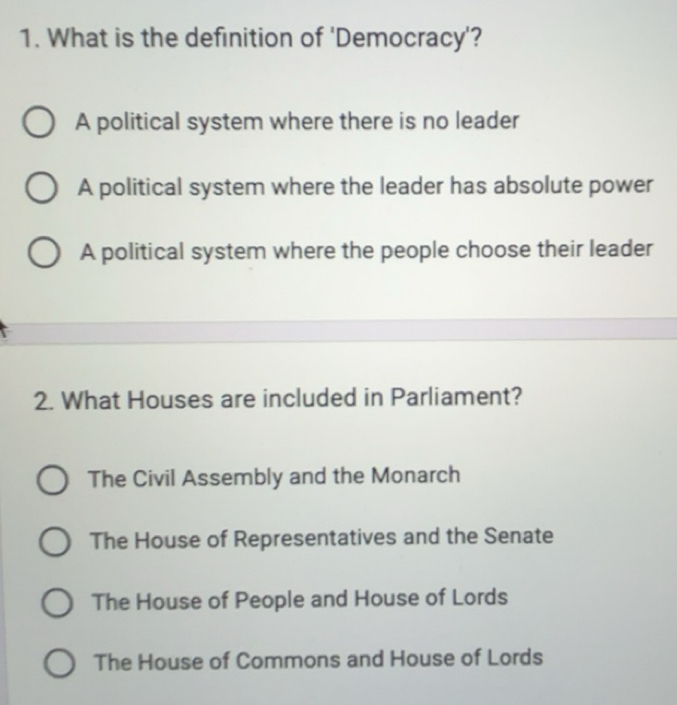The height and width of the screenshot is (705, 677).
Task: Click the answer text 'A political system where there is no leader'
Action: [x=298, y=122]
